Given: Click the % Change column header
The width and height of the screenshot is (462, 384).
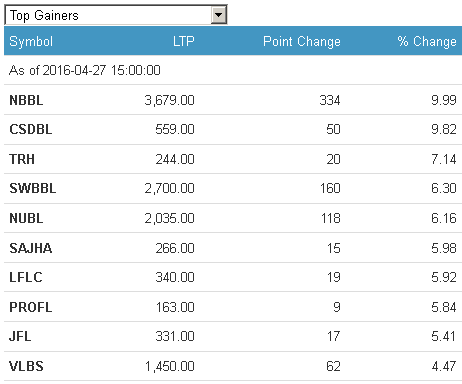Looking at the screenshot, I should click(427, 42).
